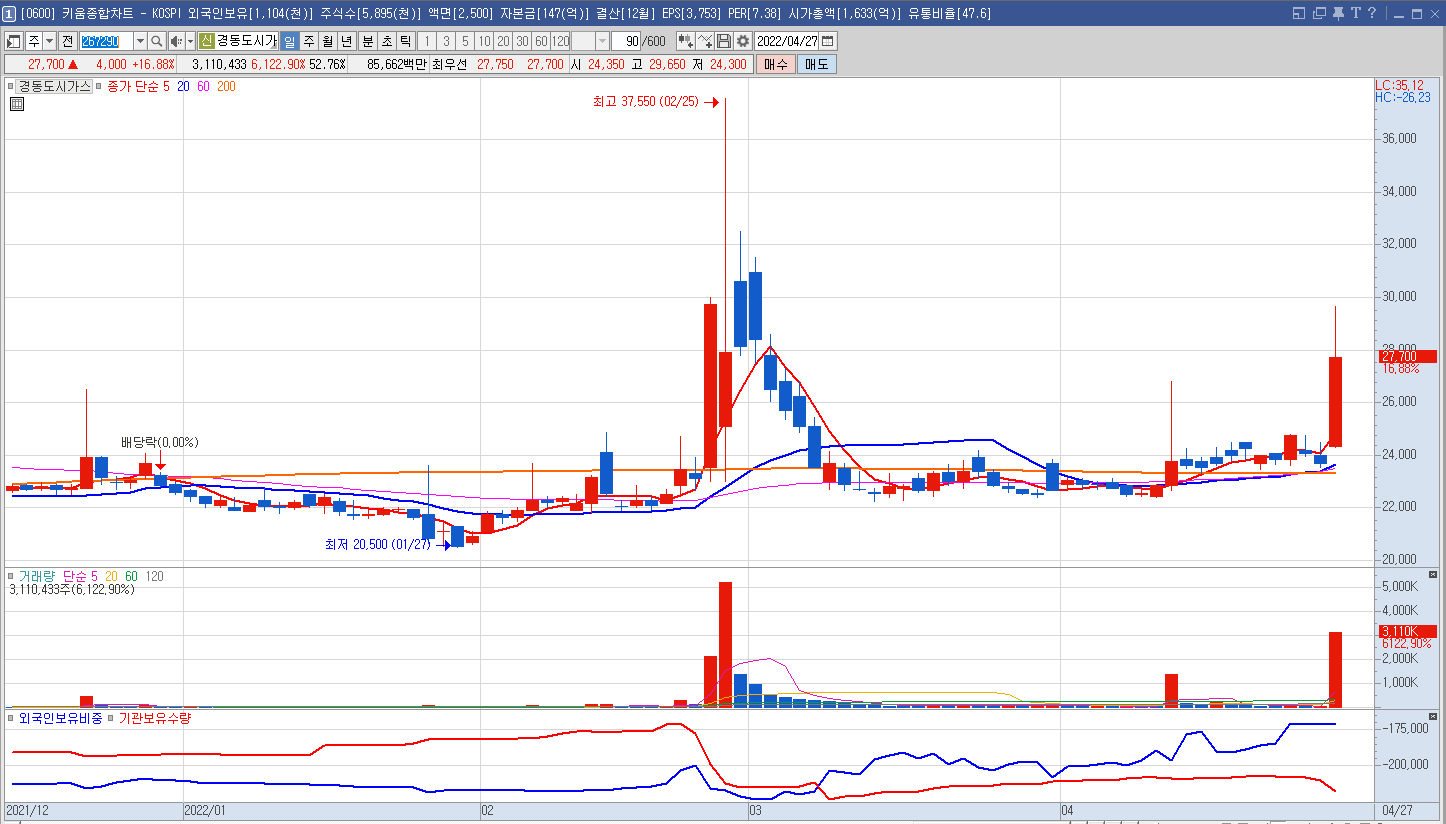Click the date field 2022/04/27
The height and width of the screenshot is (824, 1446).
pyautogui.click(x=788, y=41)
